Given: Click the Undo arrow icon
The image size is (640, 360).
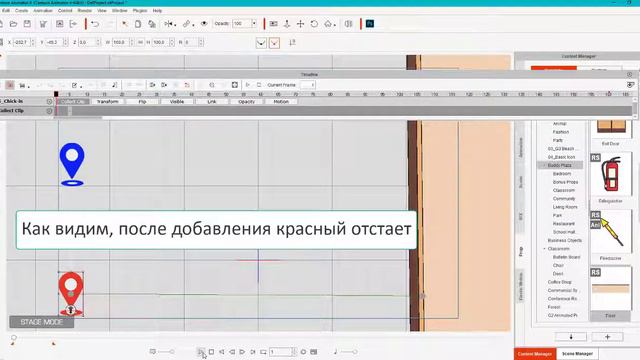Looking at the screenshot, I should tap(95, 24).
